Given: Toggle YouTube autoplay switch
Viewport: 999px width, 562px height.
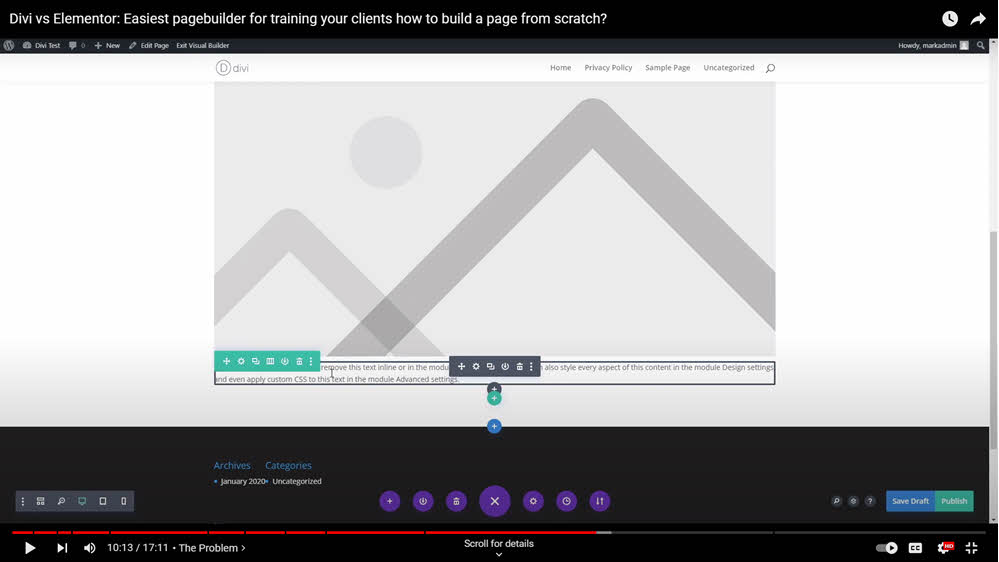Looking at the screenshot, I should point(886,548).
